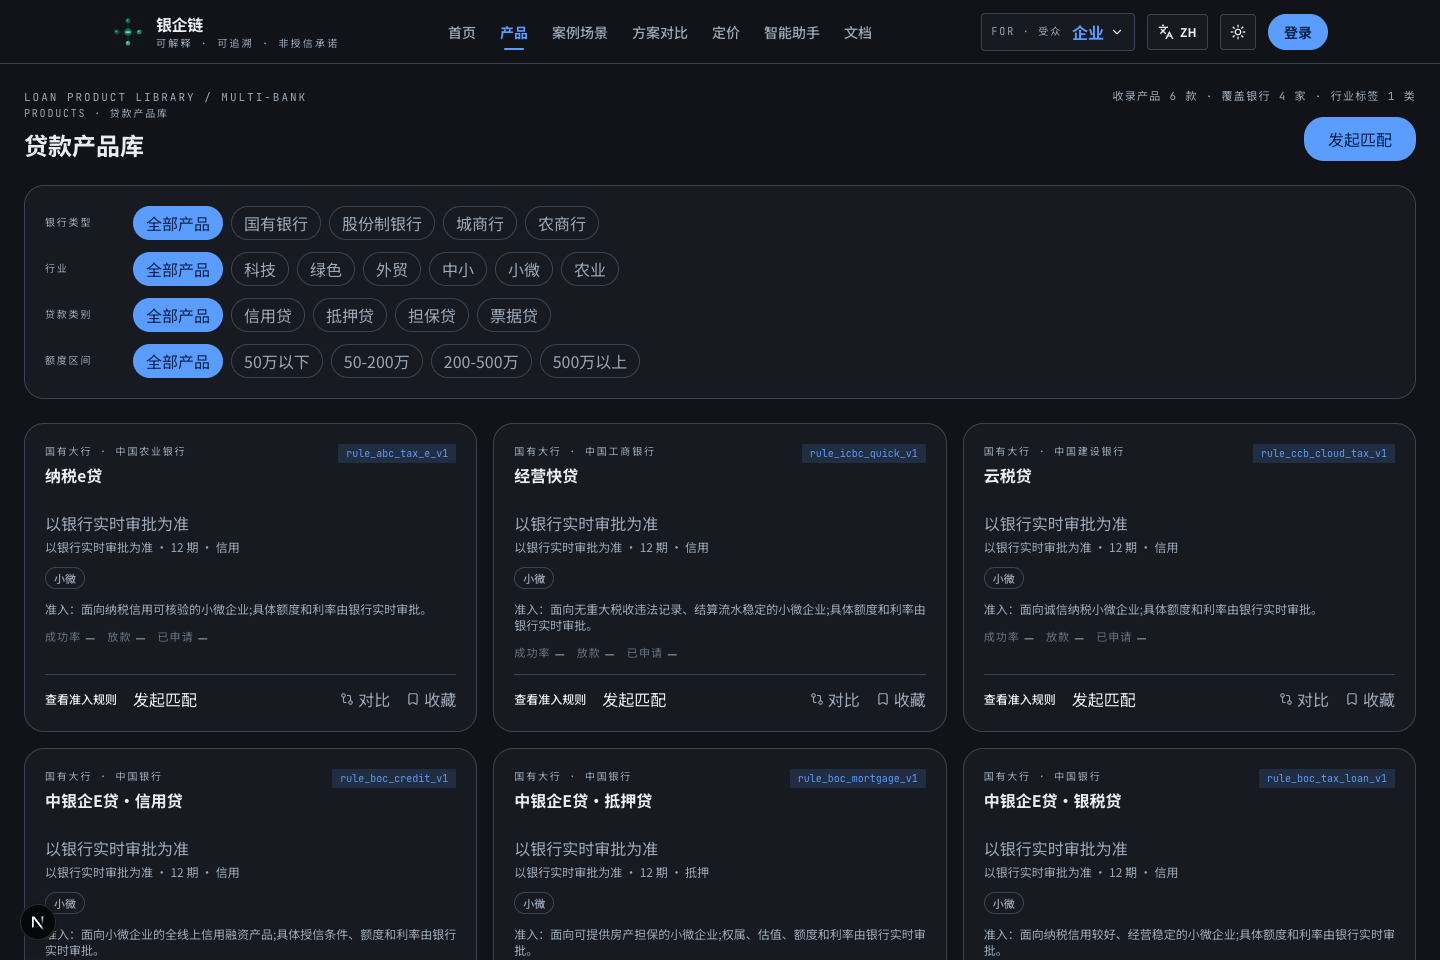Image resolution: width=1440 pixels, height=960 pixels.
Task: Filter industry by 小微 in the 行业 row
Action: tap(524, 270)
